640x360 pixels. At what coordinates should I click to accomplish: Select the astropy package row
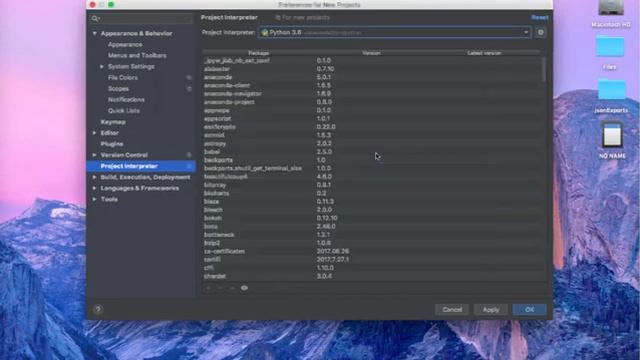[x=371, y=144]
